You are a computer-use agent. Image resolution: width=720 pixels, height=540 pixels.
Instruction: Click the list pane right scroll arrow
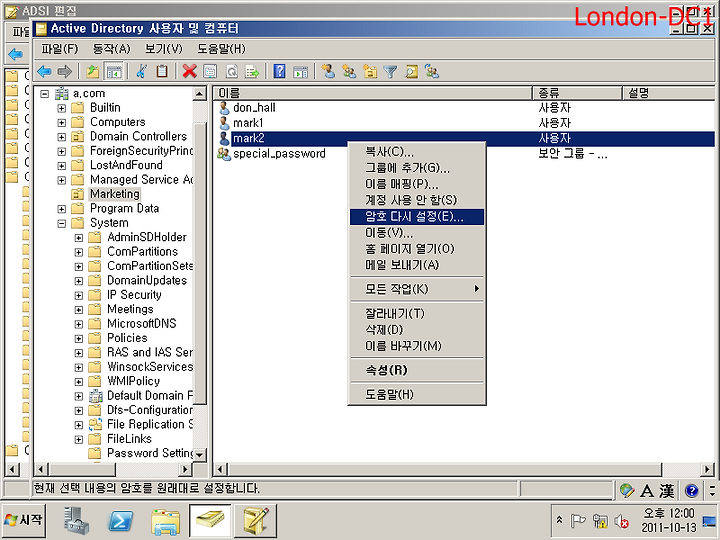point(708,469)
